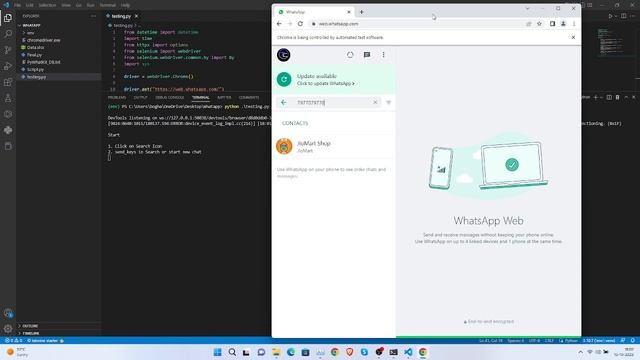Click the WhatsApp profile avatar
This screenshot has height=360, width=640.
click(284, 55)
